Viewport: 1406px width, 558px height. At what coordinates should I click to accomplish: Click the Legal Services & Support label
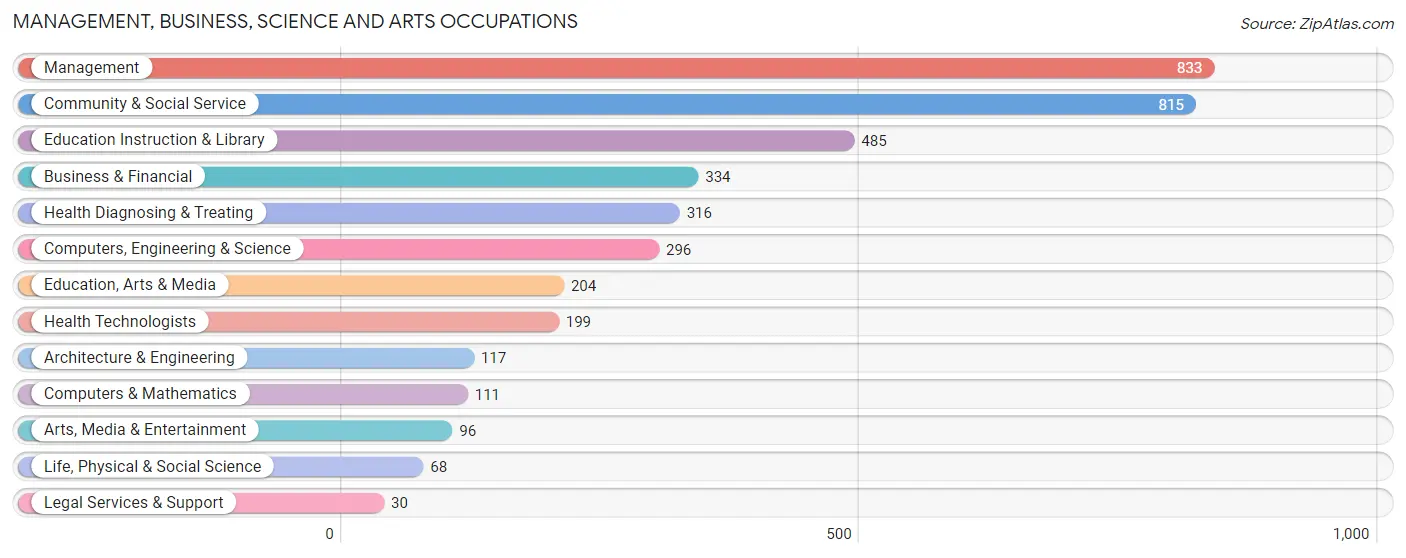(134, 503)
